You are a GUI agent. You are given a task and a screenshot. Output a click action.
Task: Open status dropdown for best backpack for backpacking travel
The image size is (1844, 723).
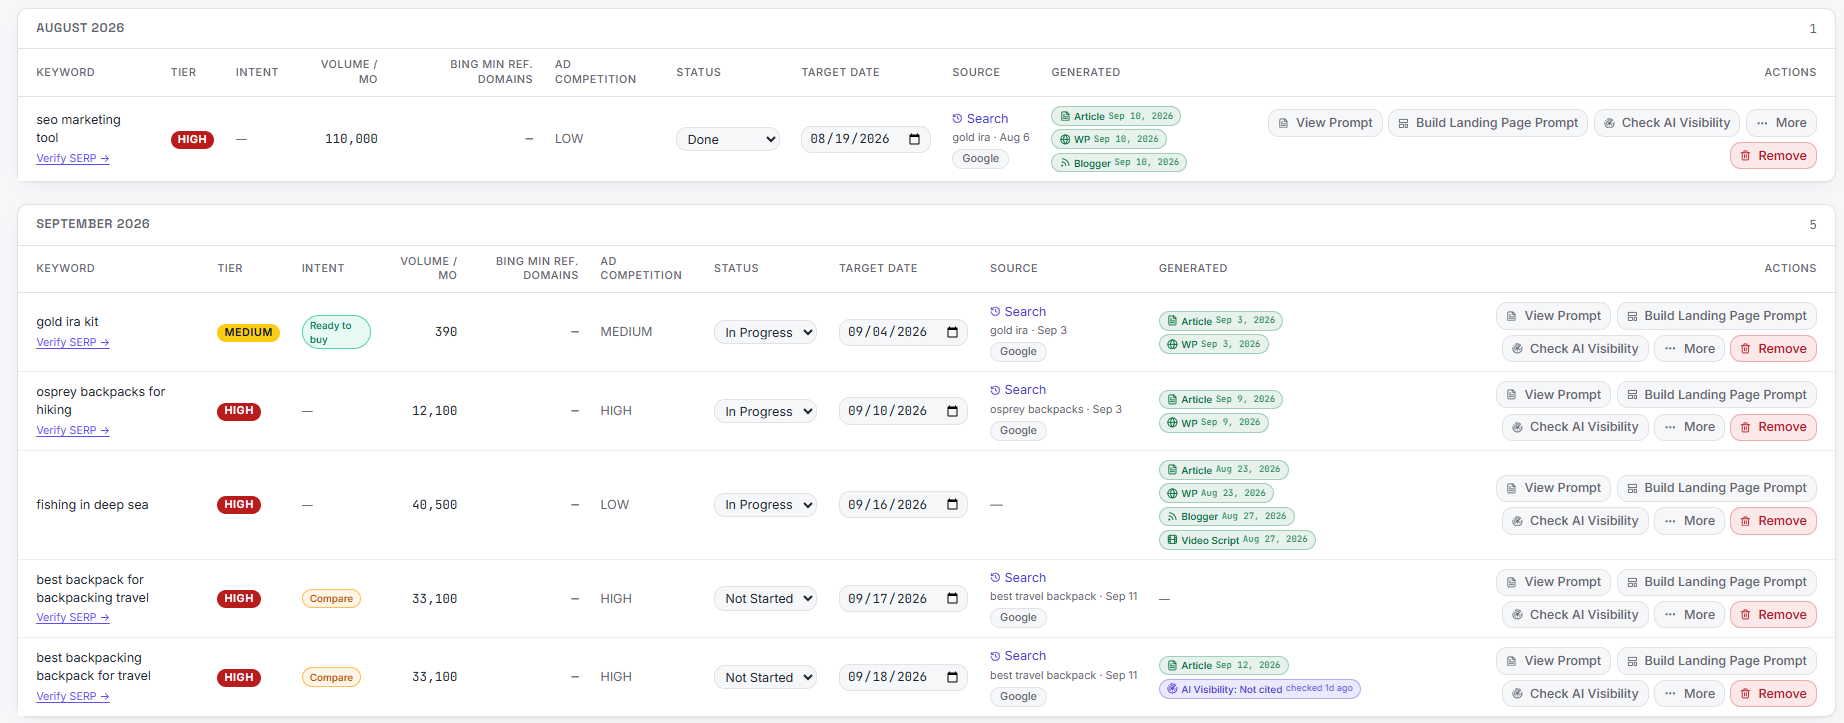click(x=765, y=599)
